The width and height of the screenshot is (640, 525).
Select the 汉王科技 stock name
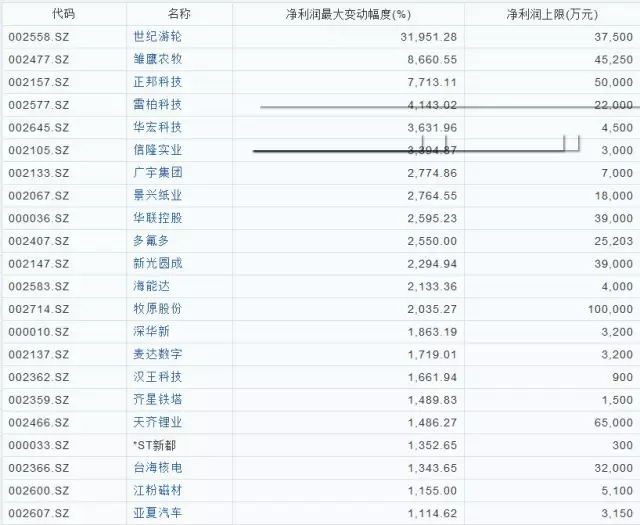[158, 376]
